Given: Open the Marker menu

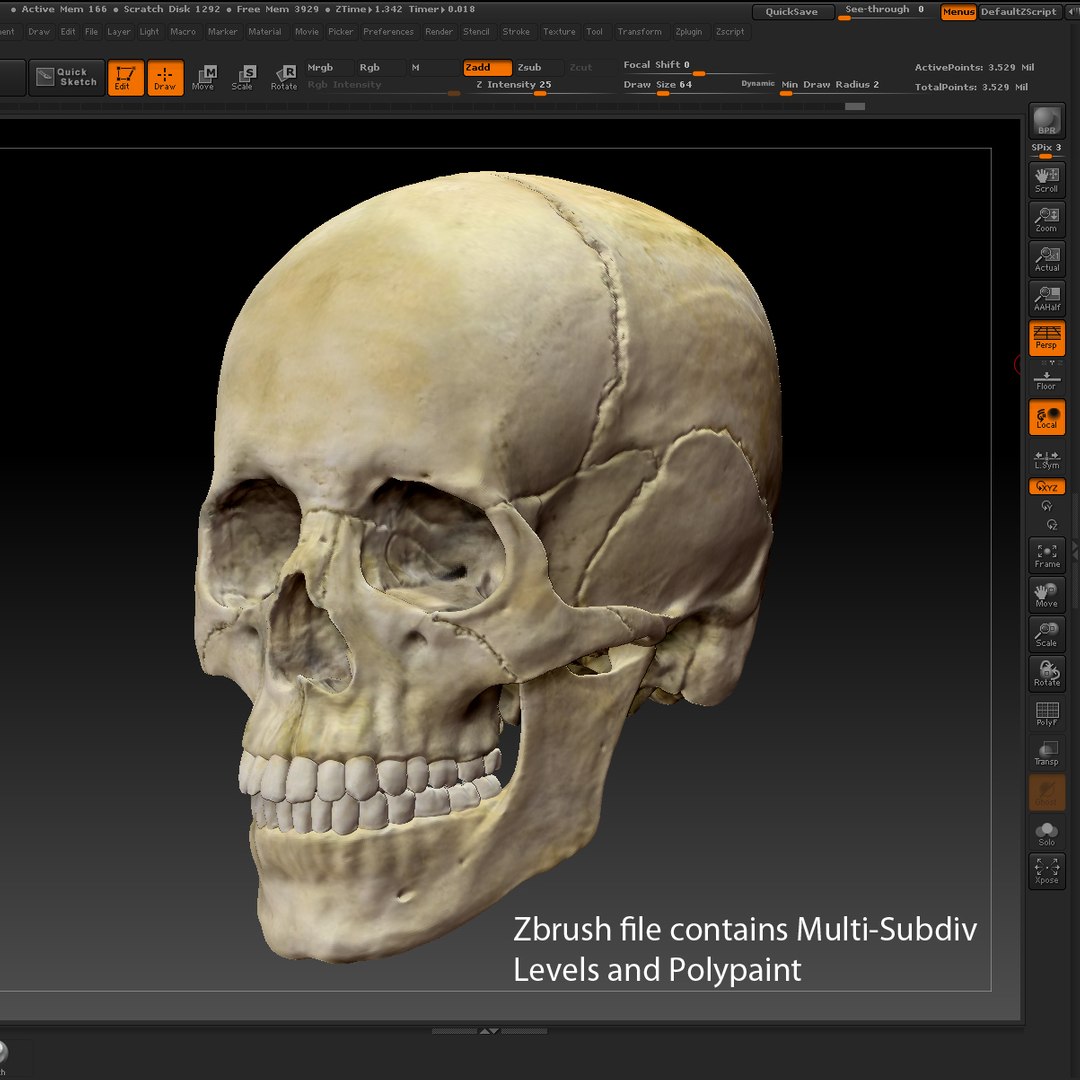Looking at the screenshot, I should tap(222, 32).
